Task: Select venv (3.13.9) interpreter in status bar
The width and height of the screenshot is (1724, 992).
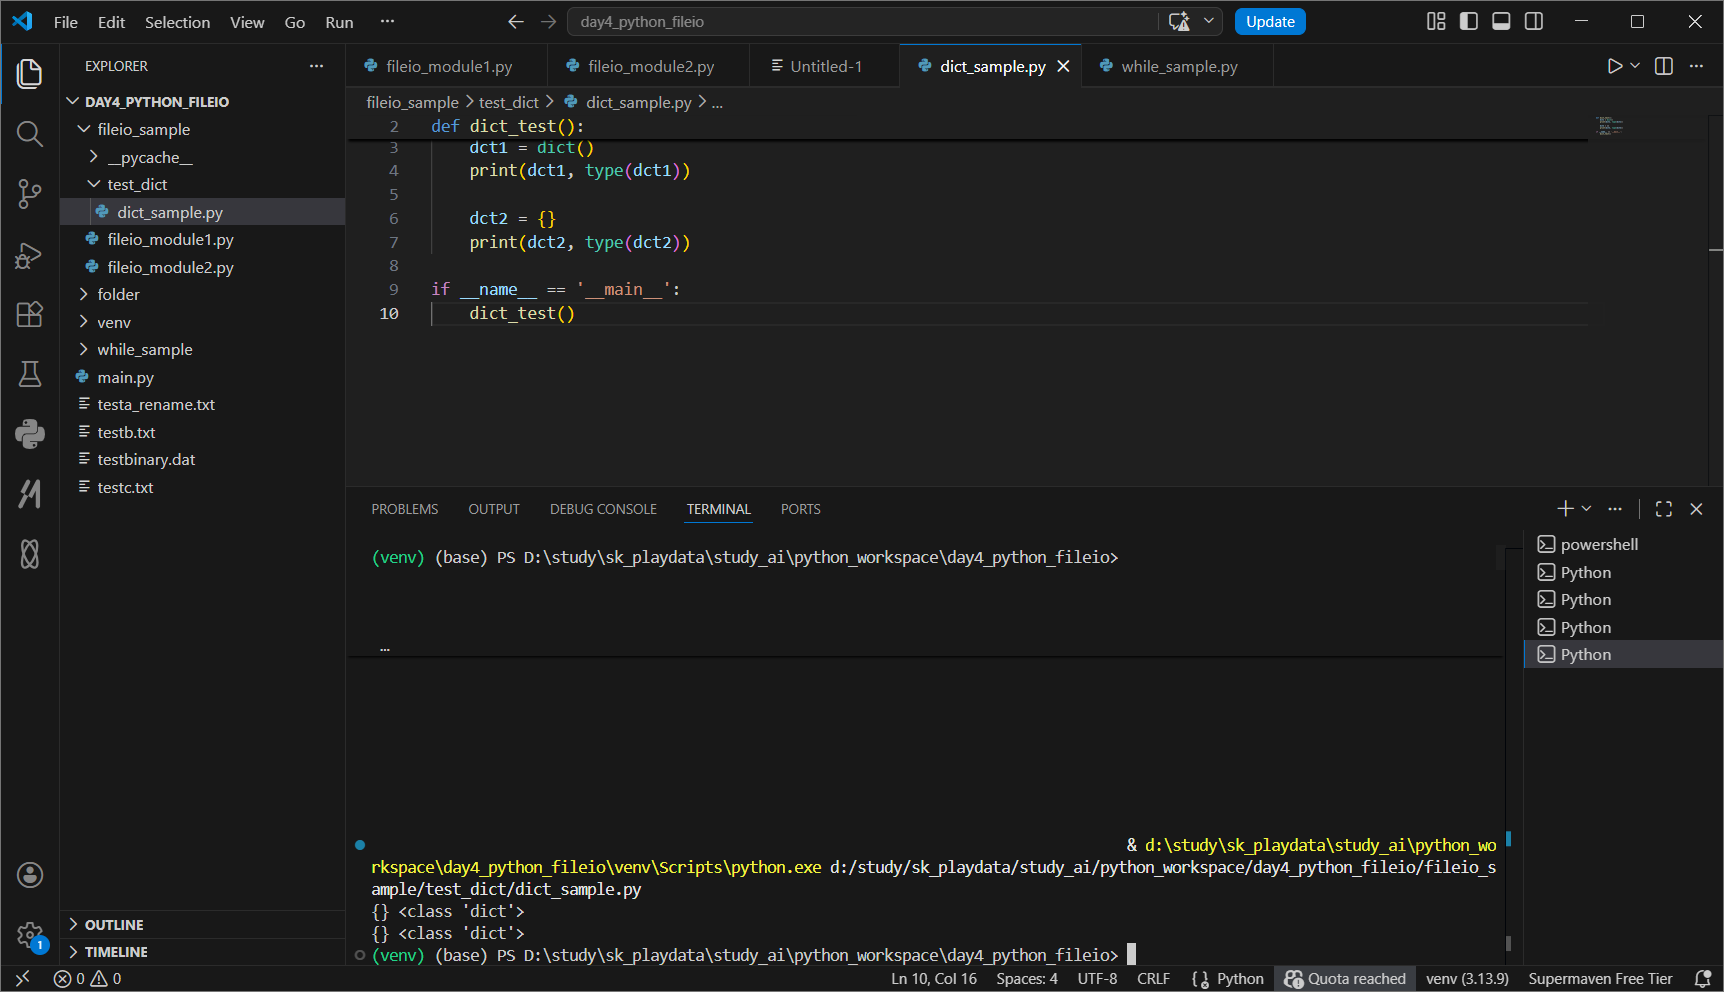Action: point(1467,979)
